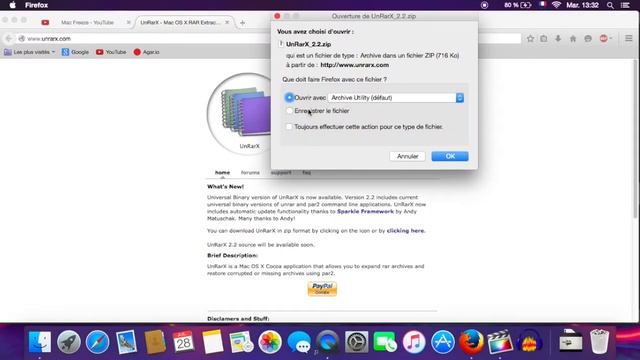640x360 pixels.
Task: Open QuickTime Player from the Dock
Action: [x=327, y=342]
